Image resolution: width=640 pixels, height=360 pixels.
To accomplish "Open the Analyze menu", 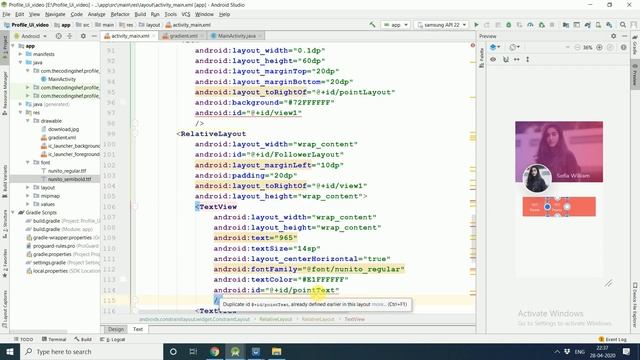I will pos(96,14).
